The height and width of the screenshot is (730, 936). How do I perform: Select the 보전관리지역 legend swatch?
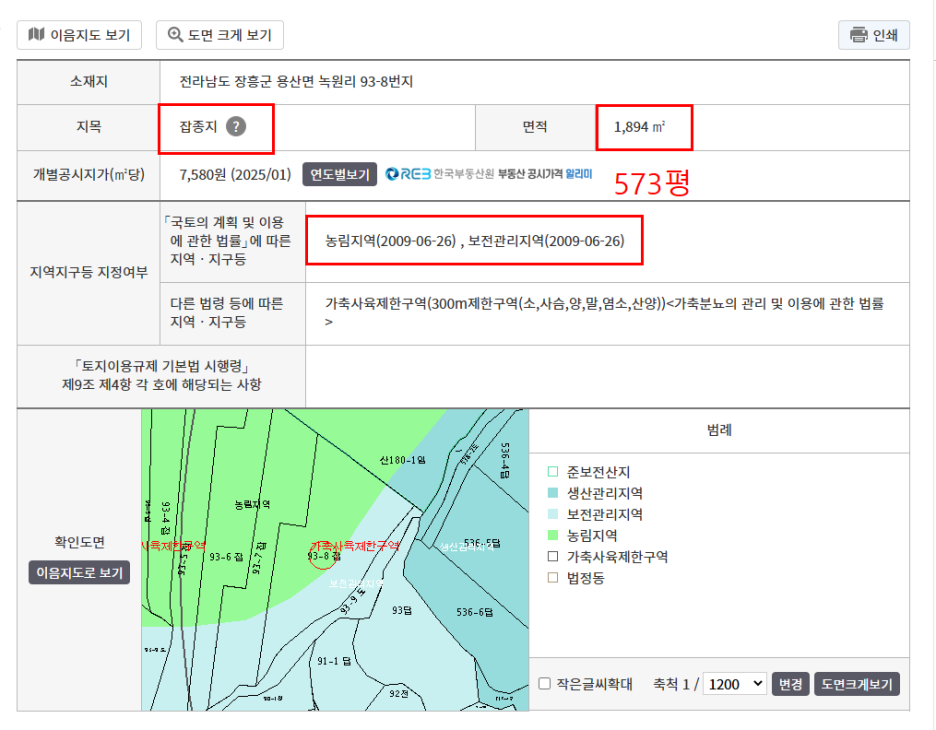click(x=552, y=515)
